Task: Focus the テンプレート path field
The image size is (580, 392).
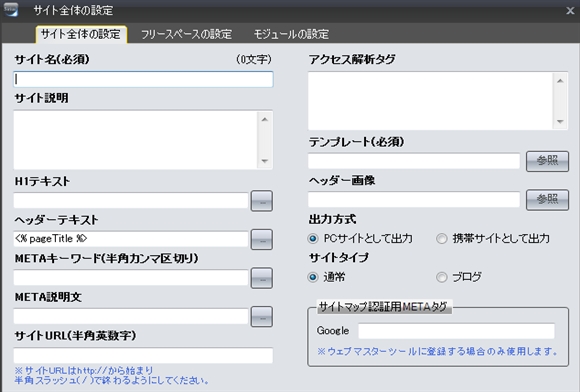Action: click(x=414, y=161)
